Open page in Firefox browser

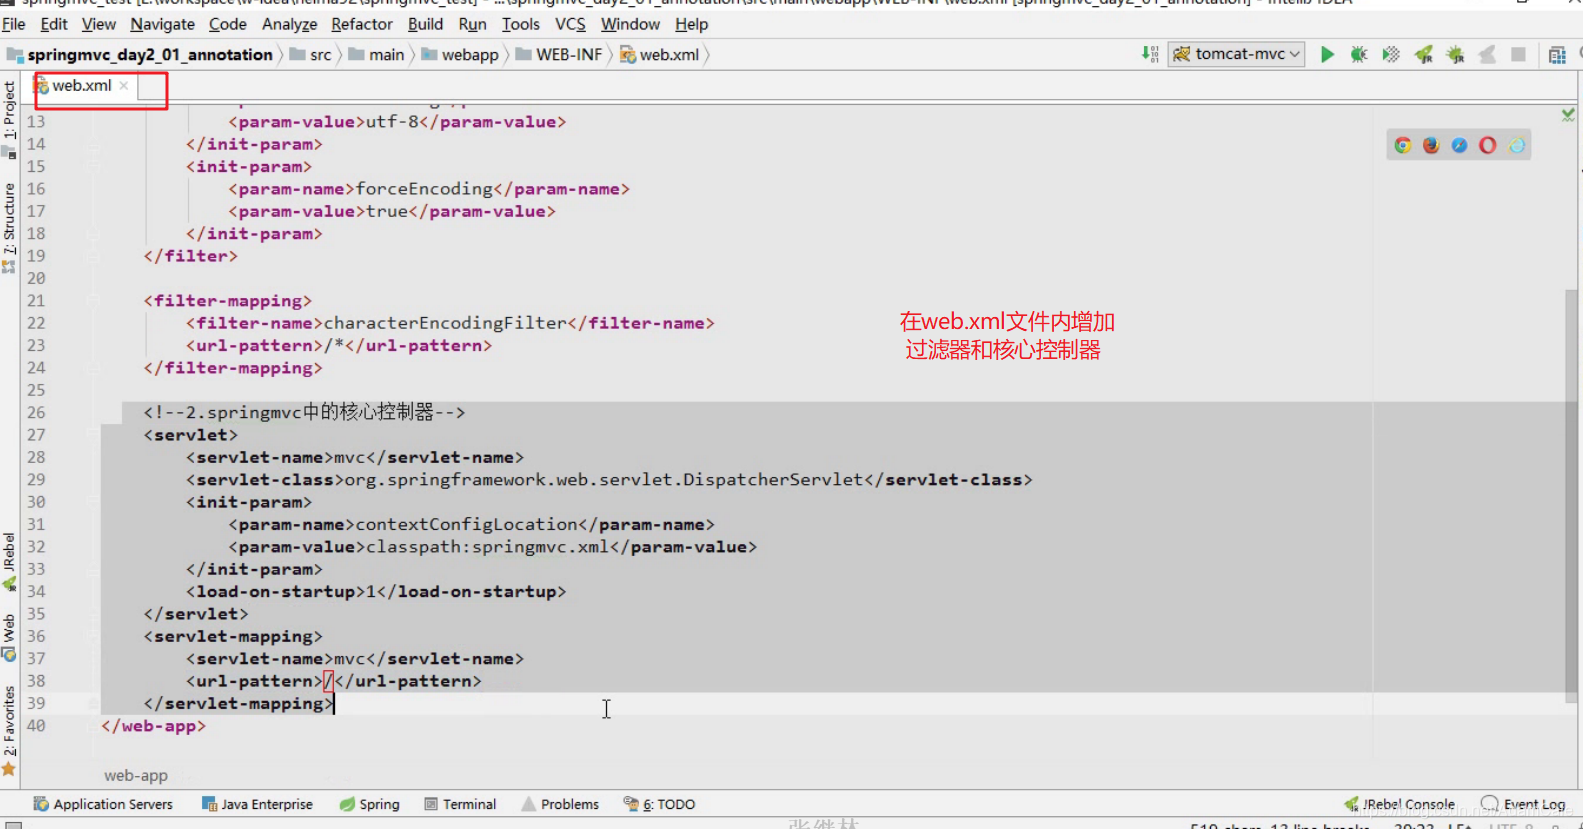click(1431, 146)
